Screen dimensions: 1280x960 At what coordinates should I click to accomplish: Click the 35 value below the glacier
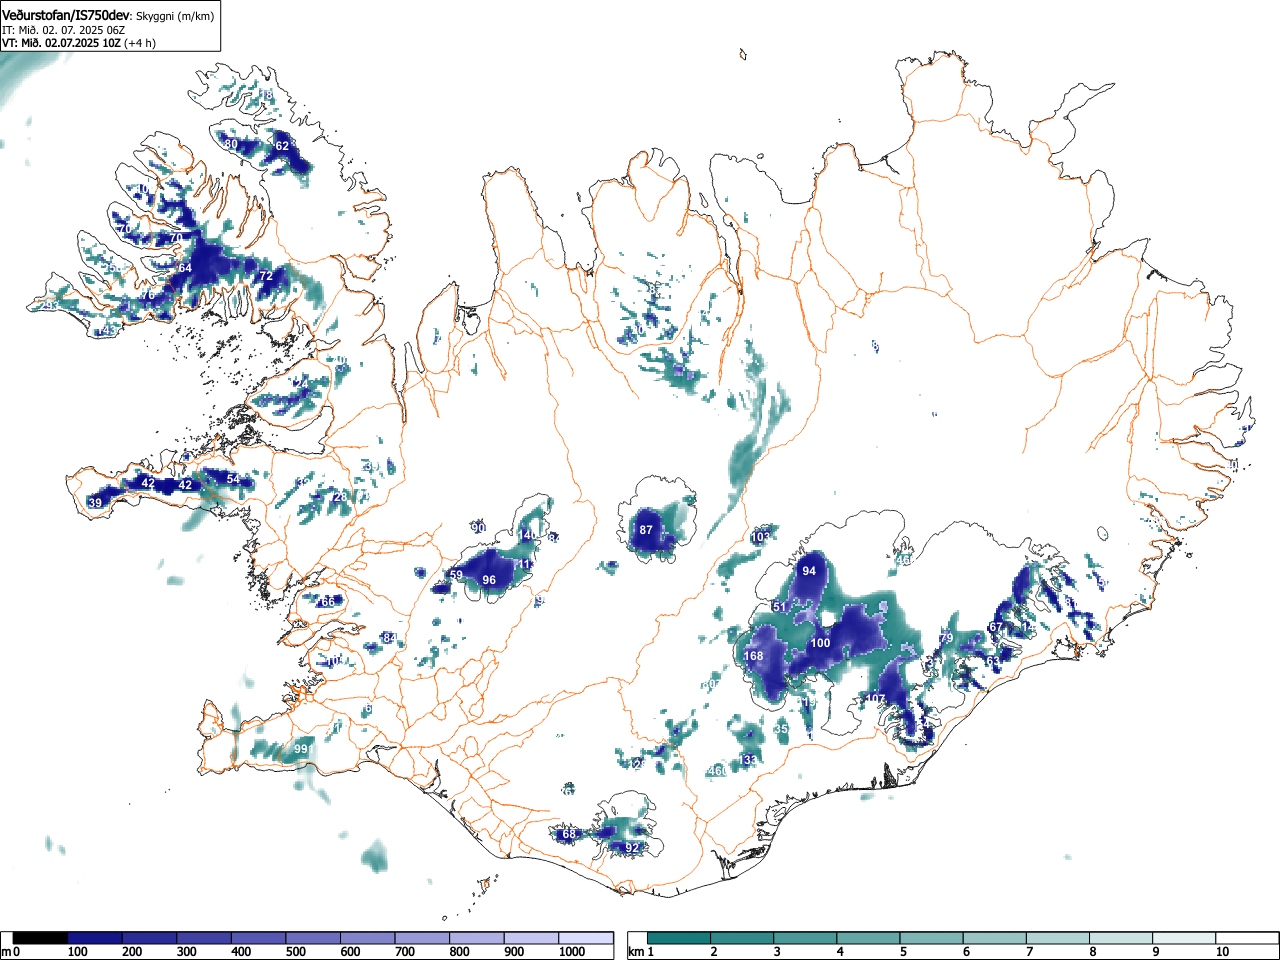pyautogui.click(x=782, y=729)
